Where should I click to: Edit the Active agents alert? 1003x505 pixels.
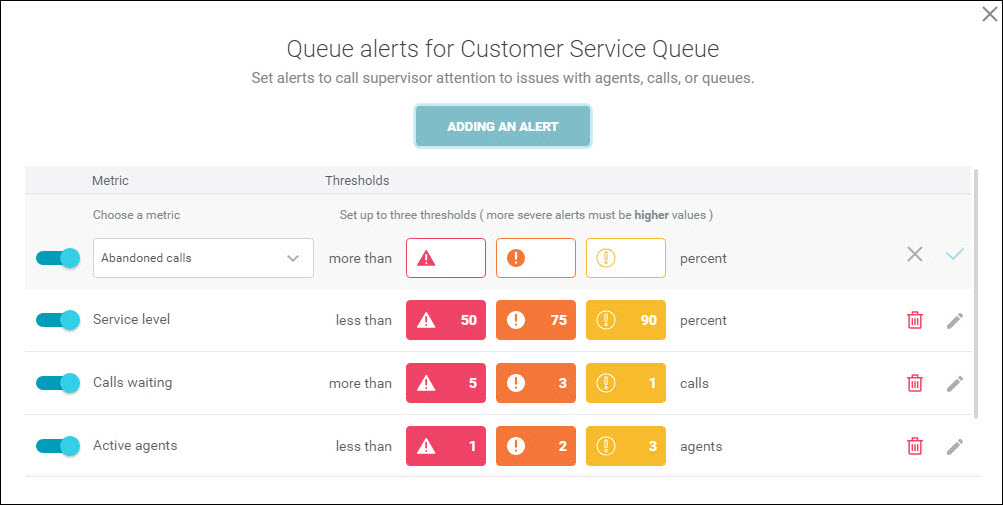954,446
